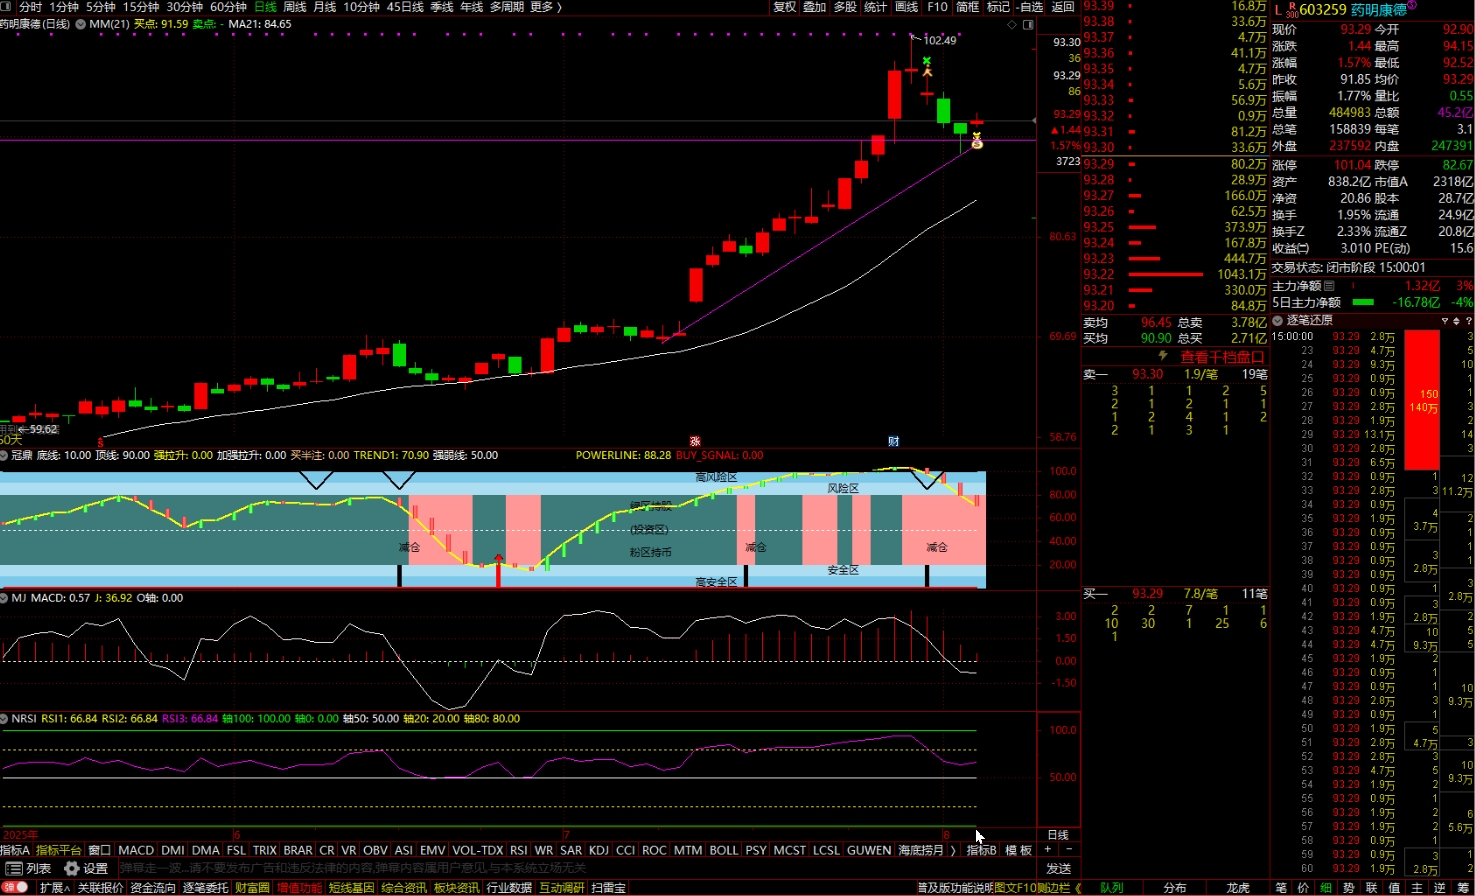Click the 返回 back button
This screenshot has width=1475, height=896.
(1062, 7)
